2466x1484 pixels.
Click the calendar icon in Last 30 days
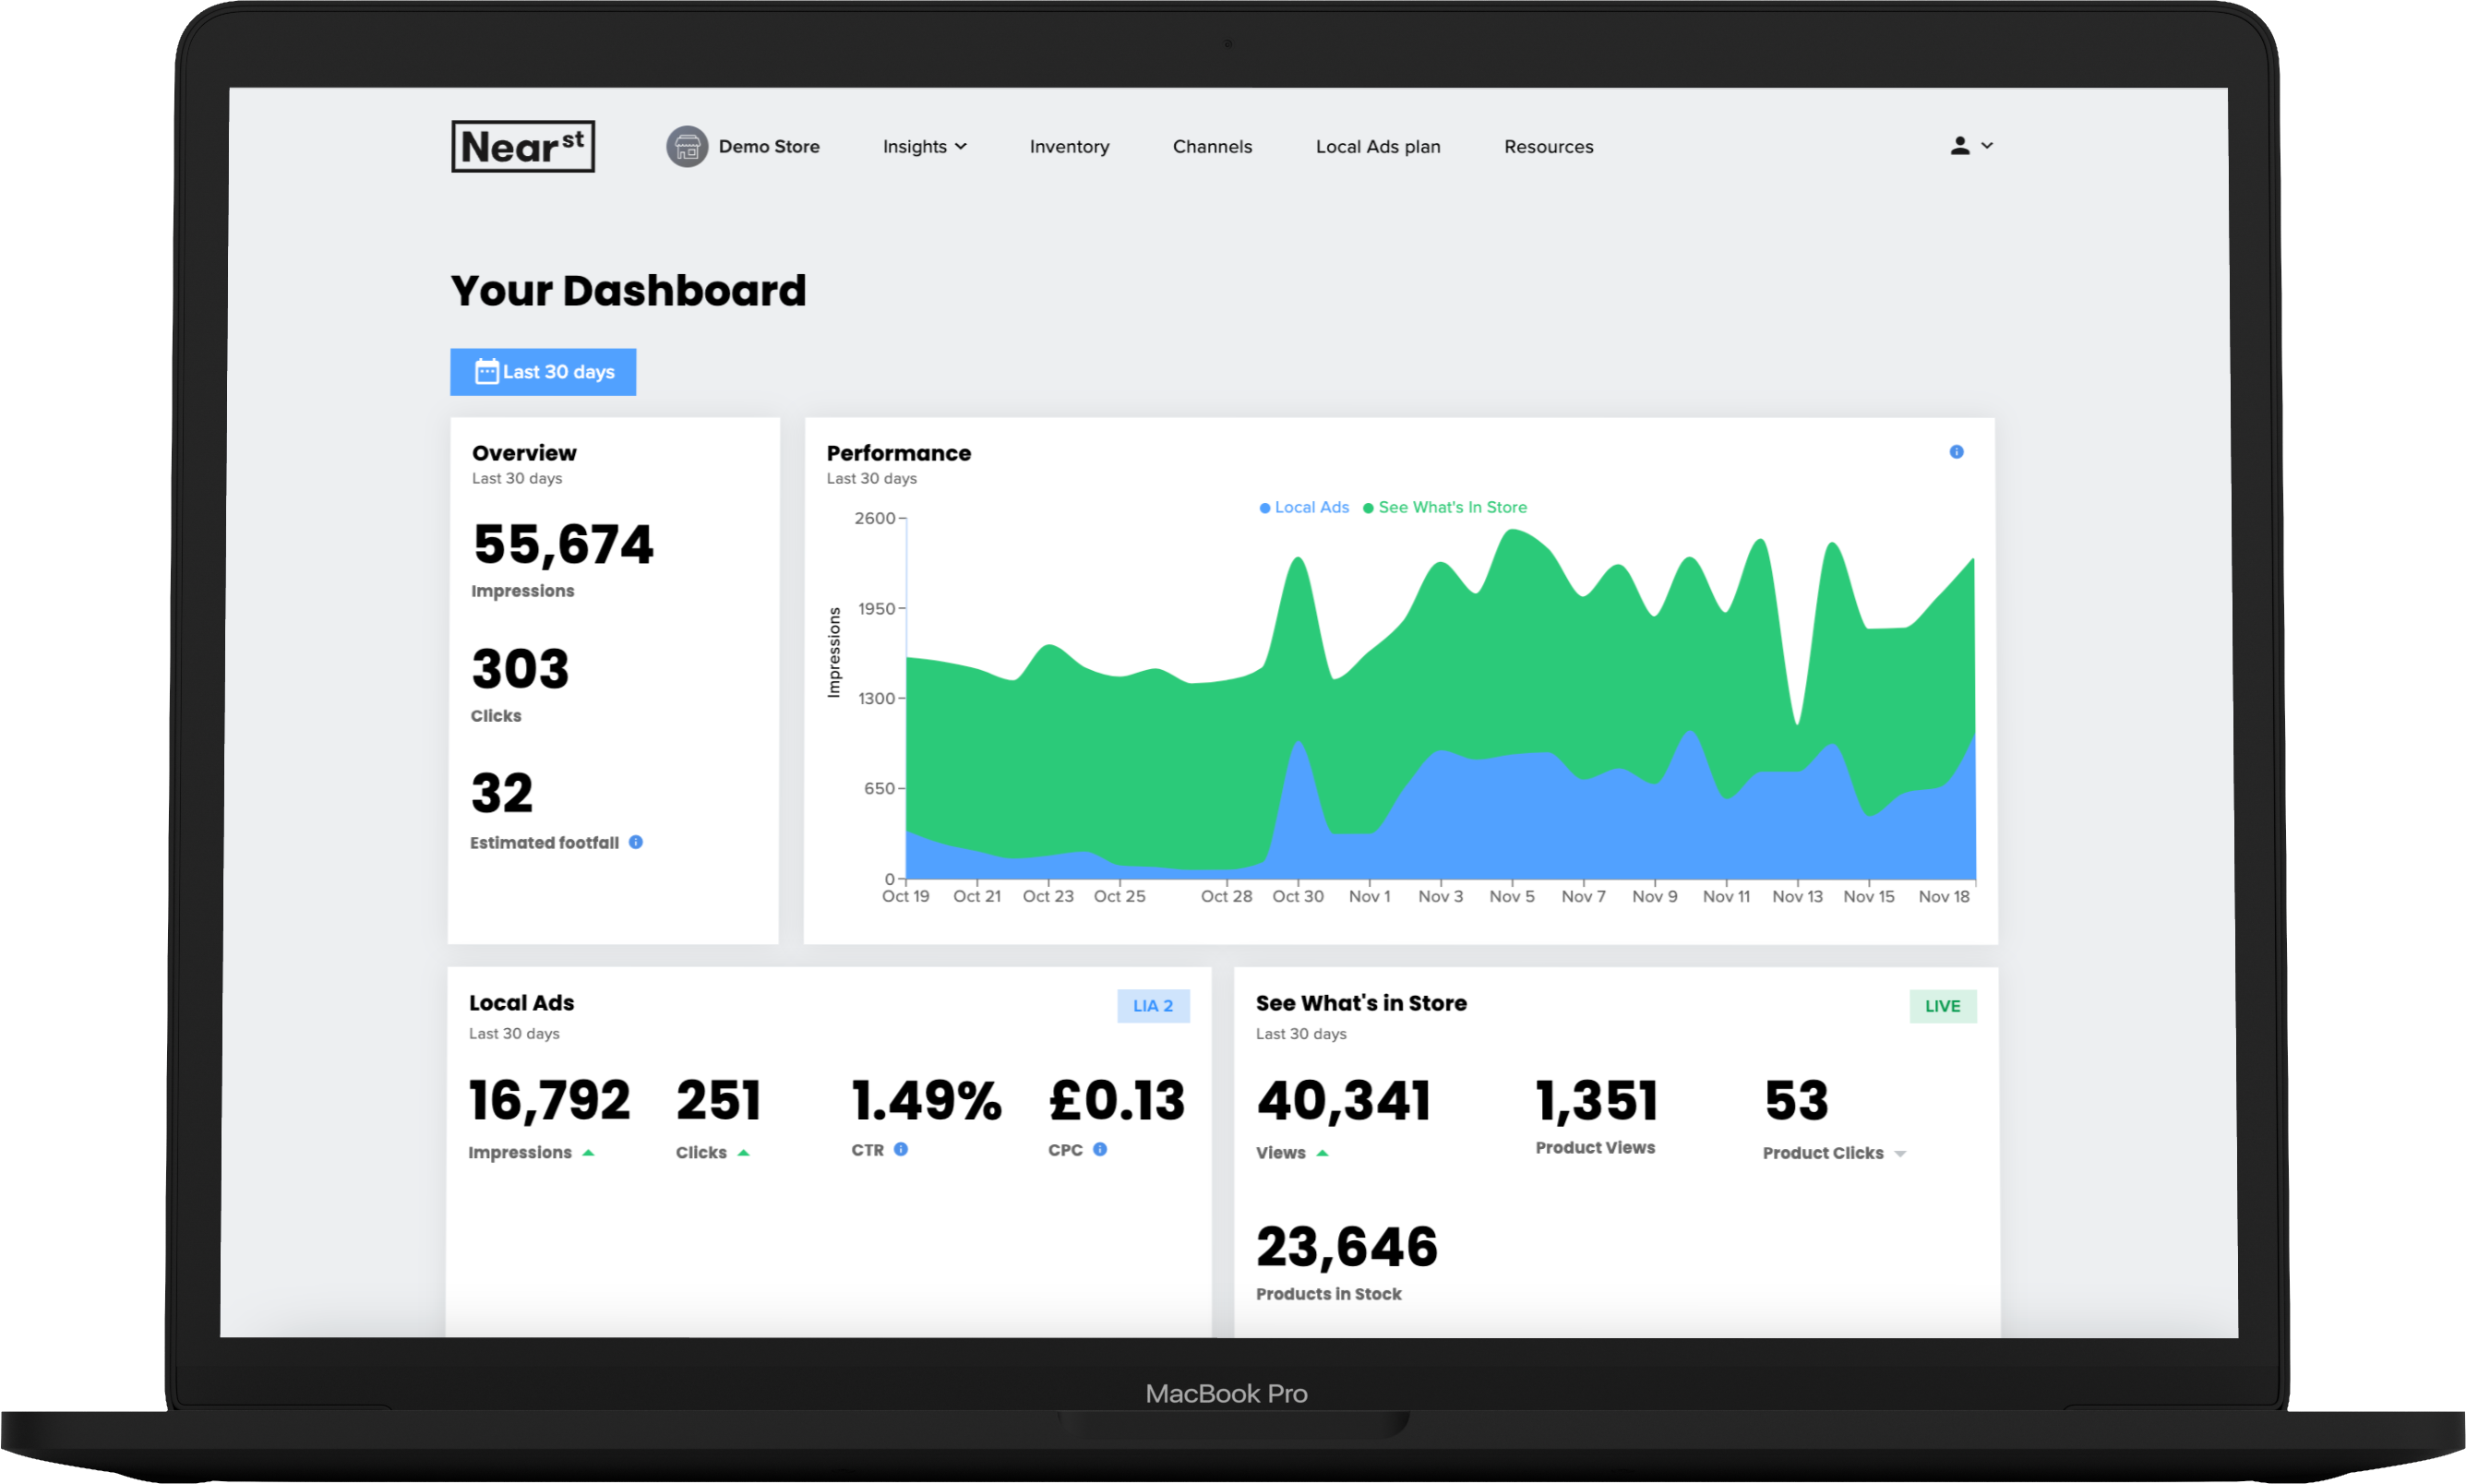(487, 372)
